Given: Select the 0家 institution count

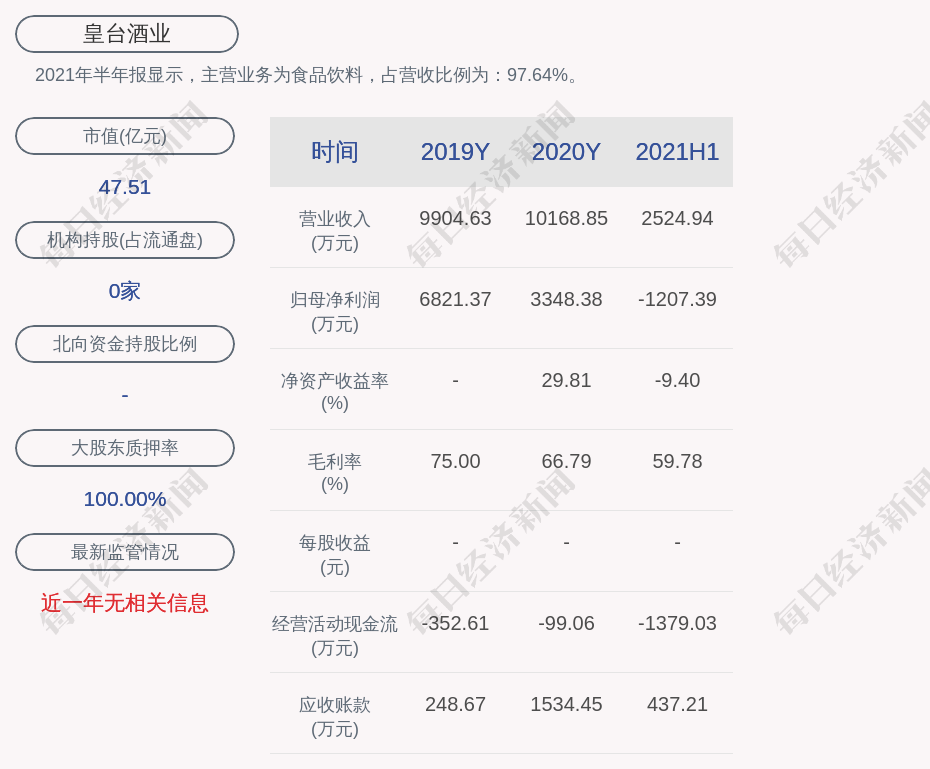Looking at the screenshot, I should point(125,291).
